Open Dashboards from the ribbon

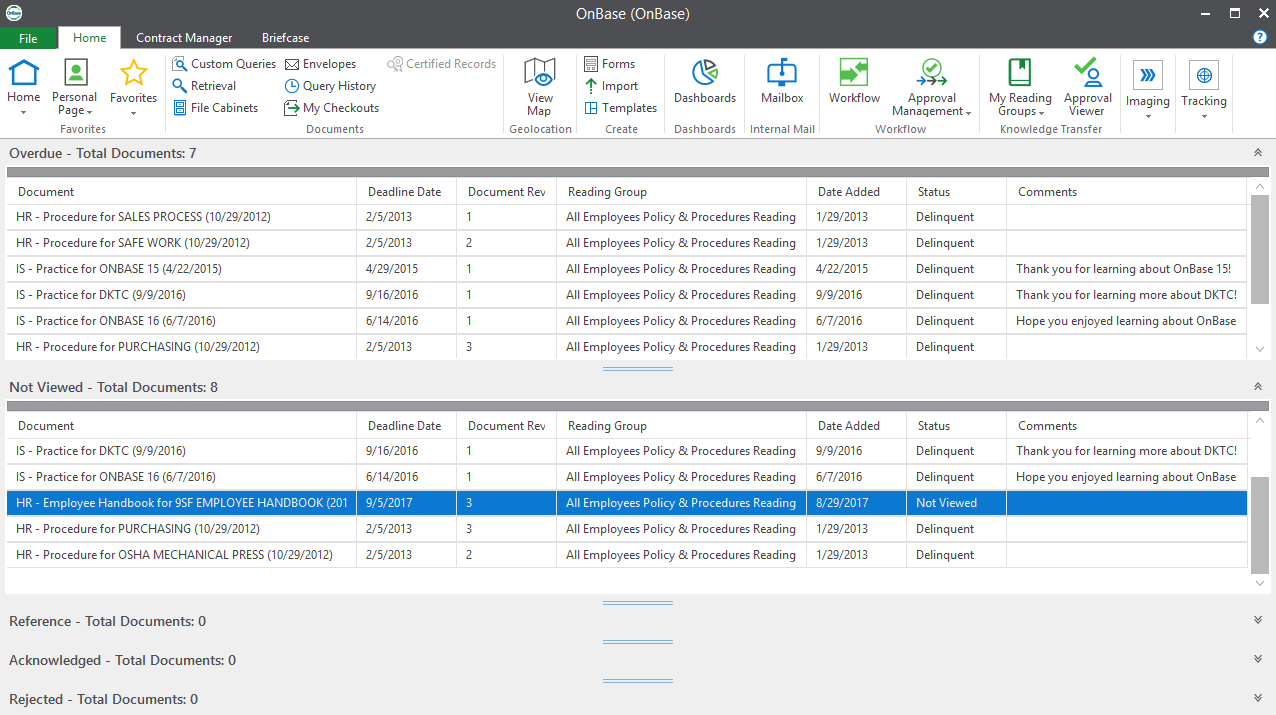pos(704,81)
